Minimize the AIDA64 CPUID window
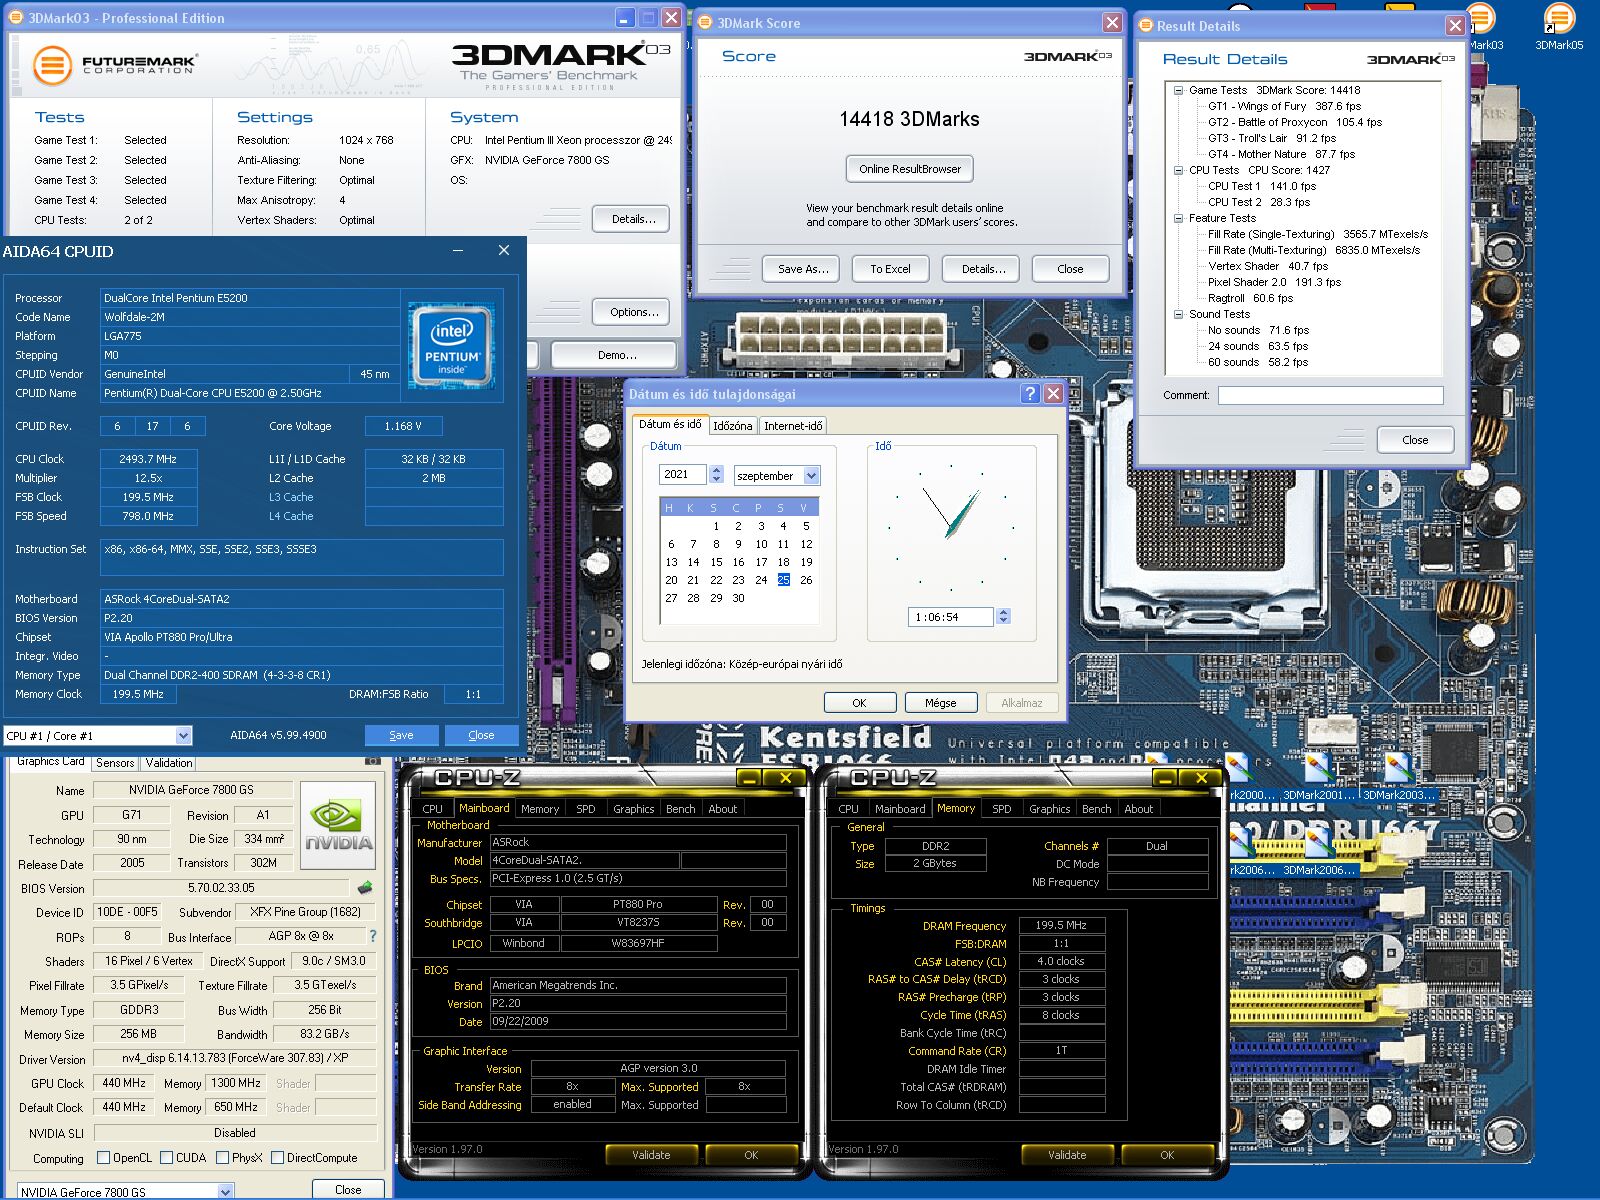Image resolution: width=1600 pixels, height=1200 pixels. point(458,251)
